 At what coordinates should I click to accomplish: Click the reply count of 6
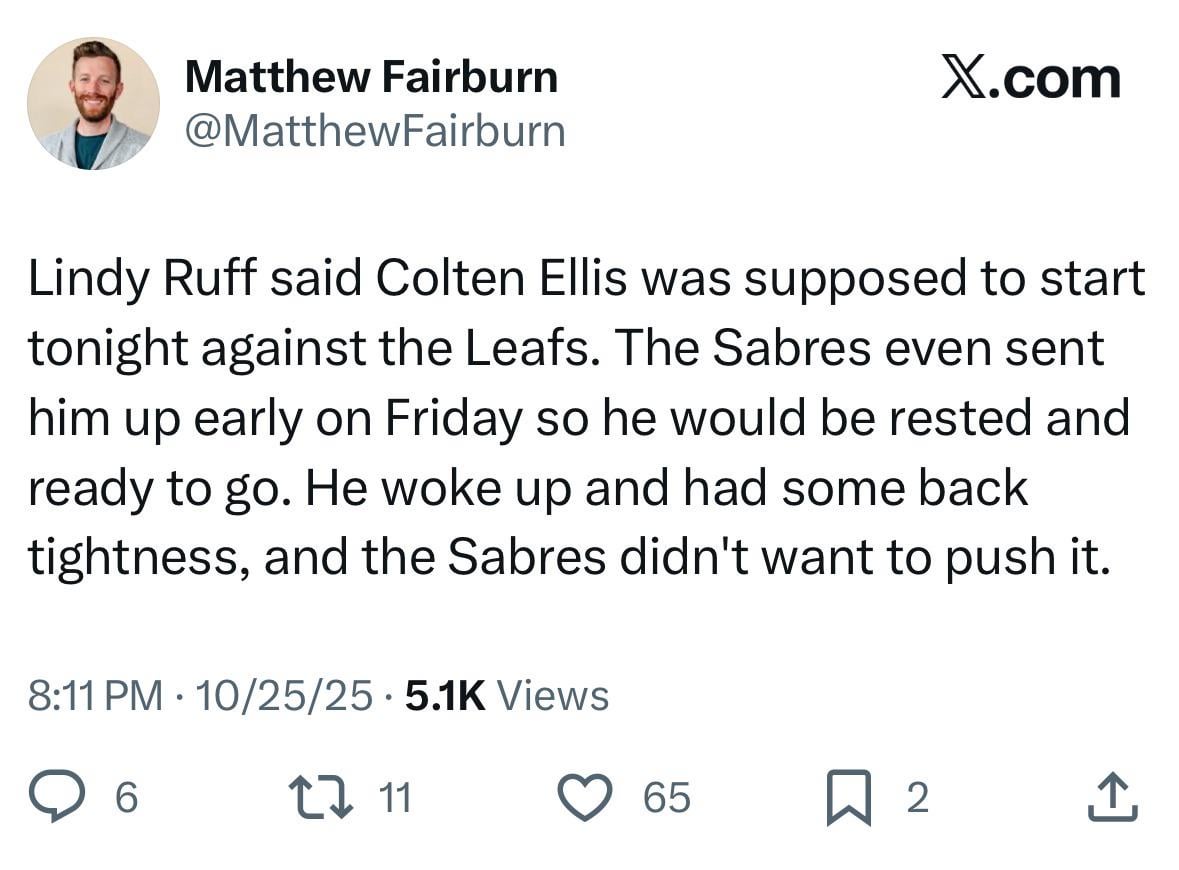click(126, 798)
